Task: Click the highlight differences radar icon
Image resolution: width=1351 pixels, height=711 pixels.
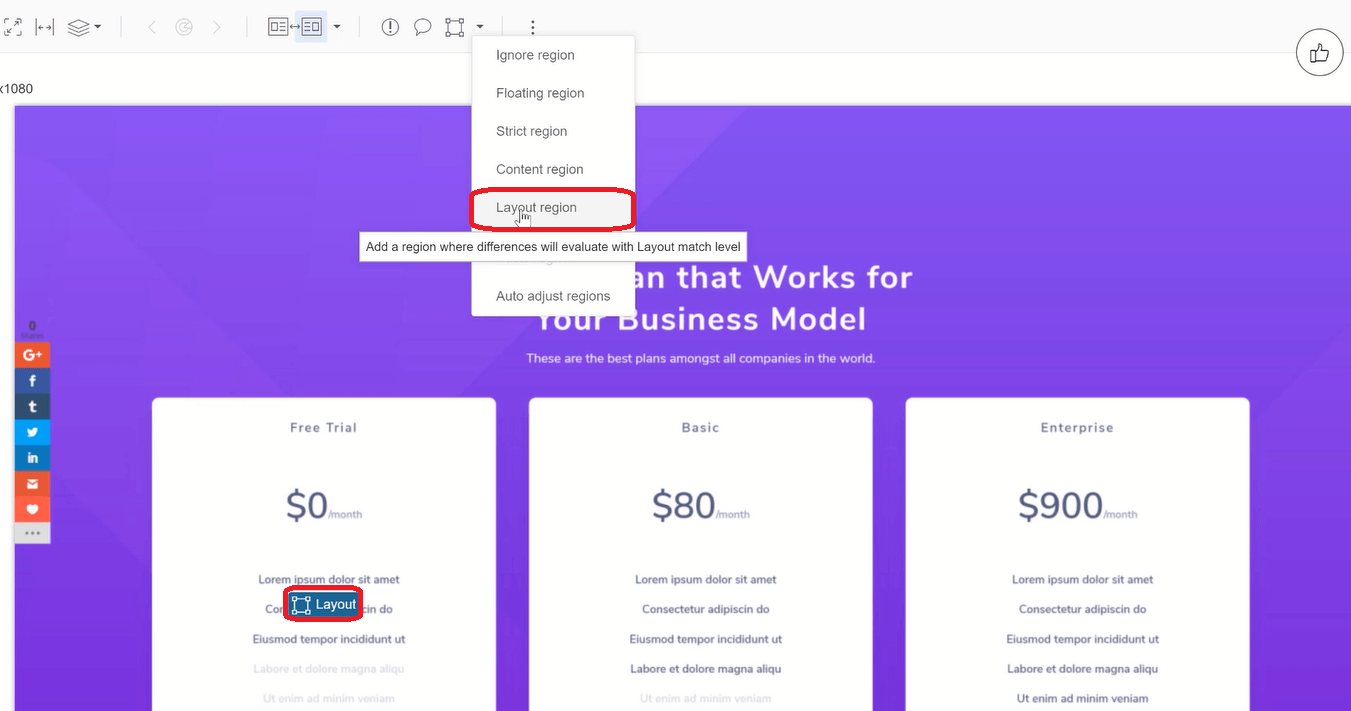Action: coord(184,27)
